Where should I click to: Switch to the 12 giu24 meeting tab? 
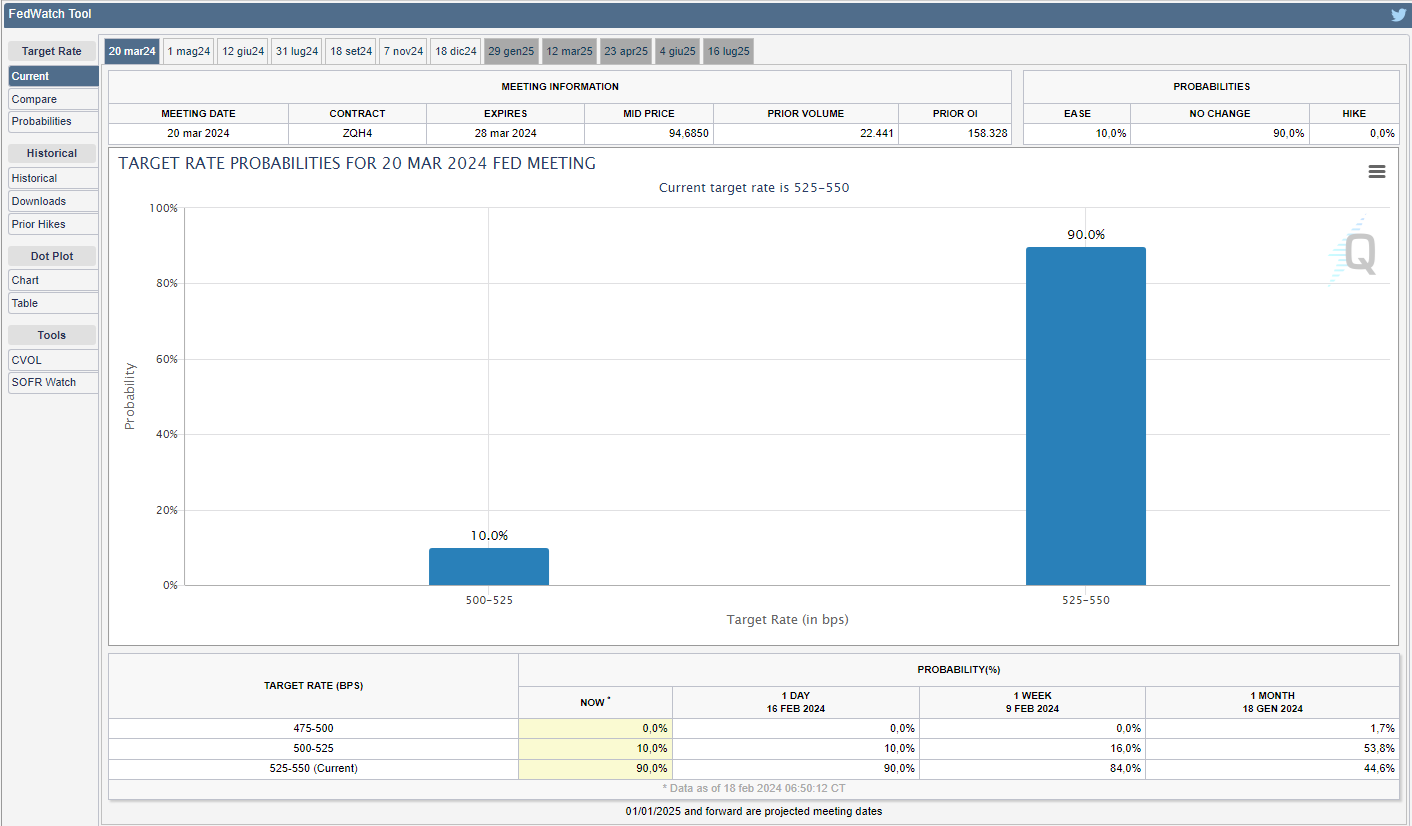point(243,51)
